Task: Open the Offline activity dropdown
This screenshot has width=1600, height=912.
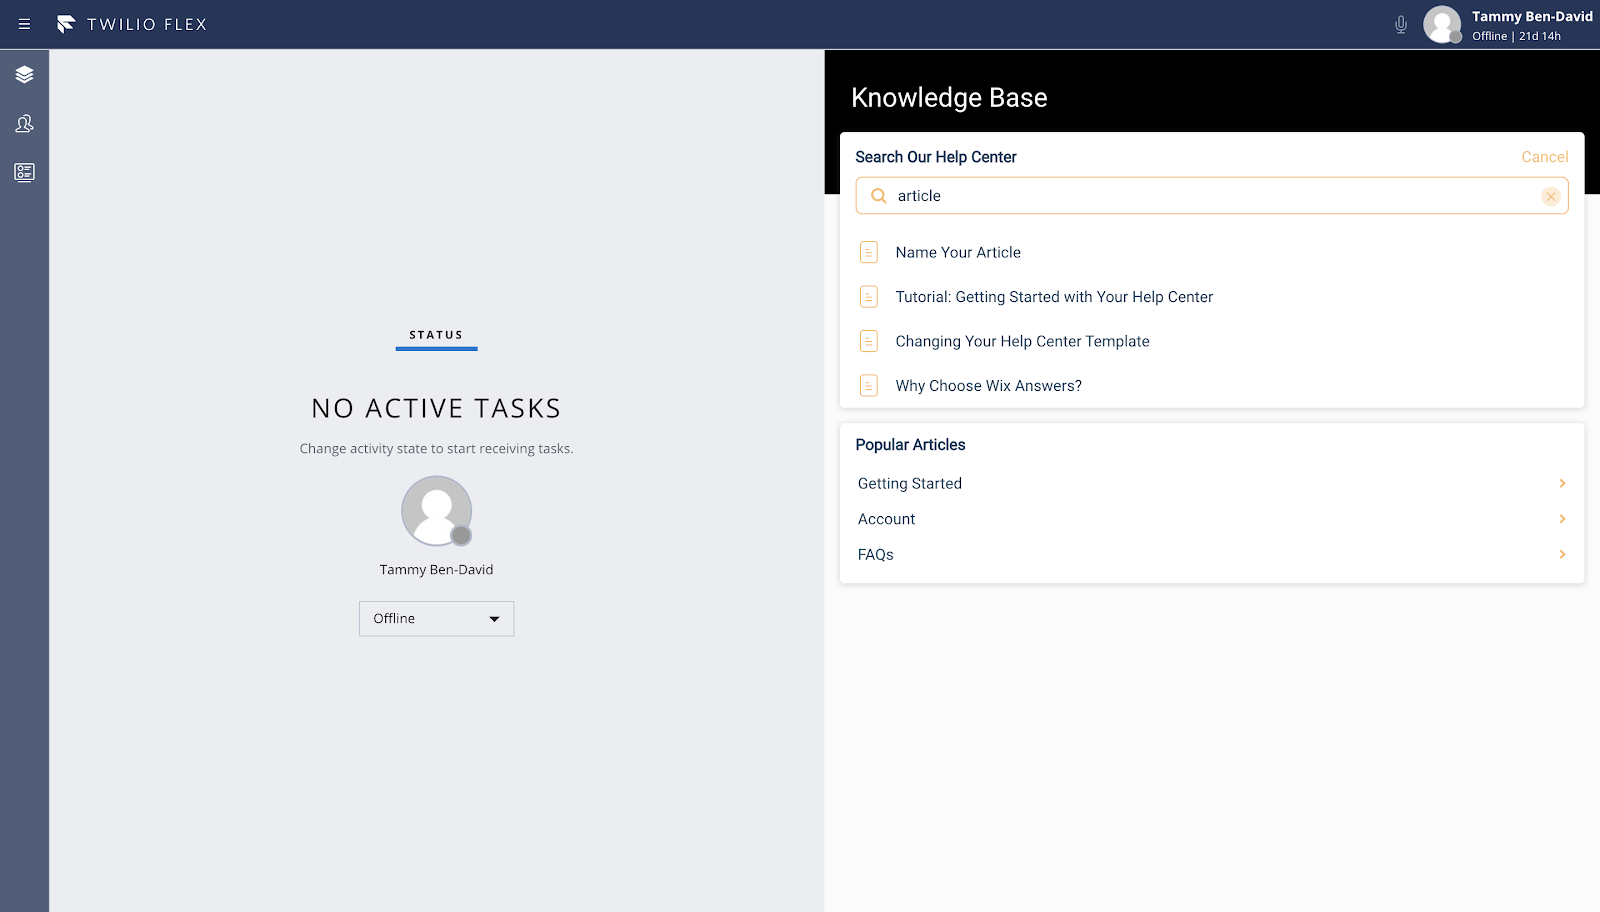Action: 436,619
